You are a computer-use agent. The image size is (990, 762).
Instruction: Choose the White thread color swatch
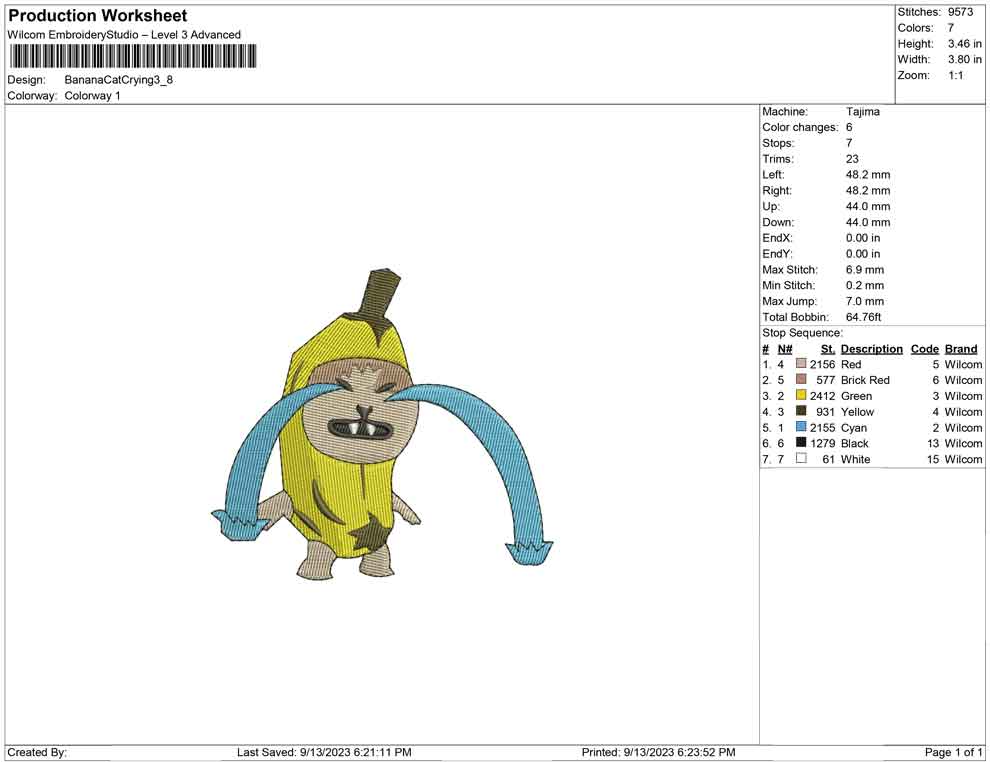coord(801,459)
